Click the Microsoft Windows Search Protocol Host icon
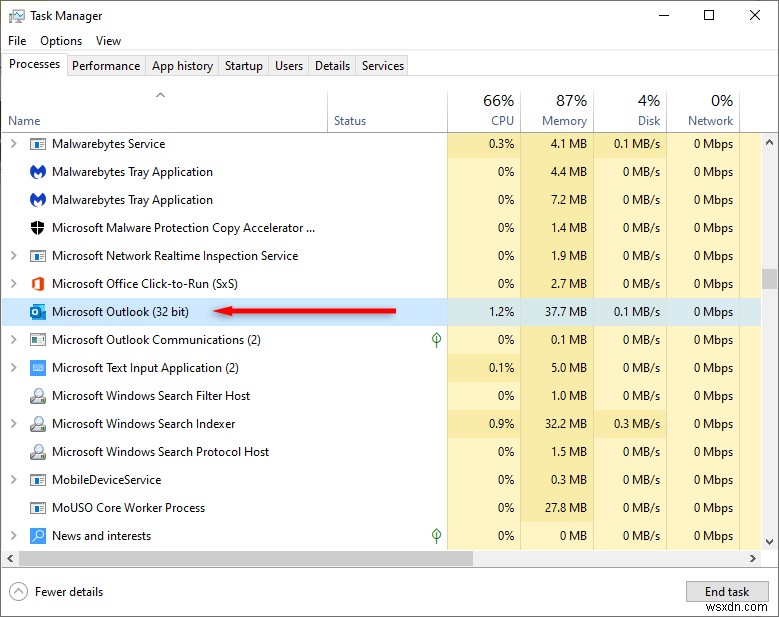 click(38, 452)
